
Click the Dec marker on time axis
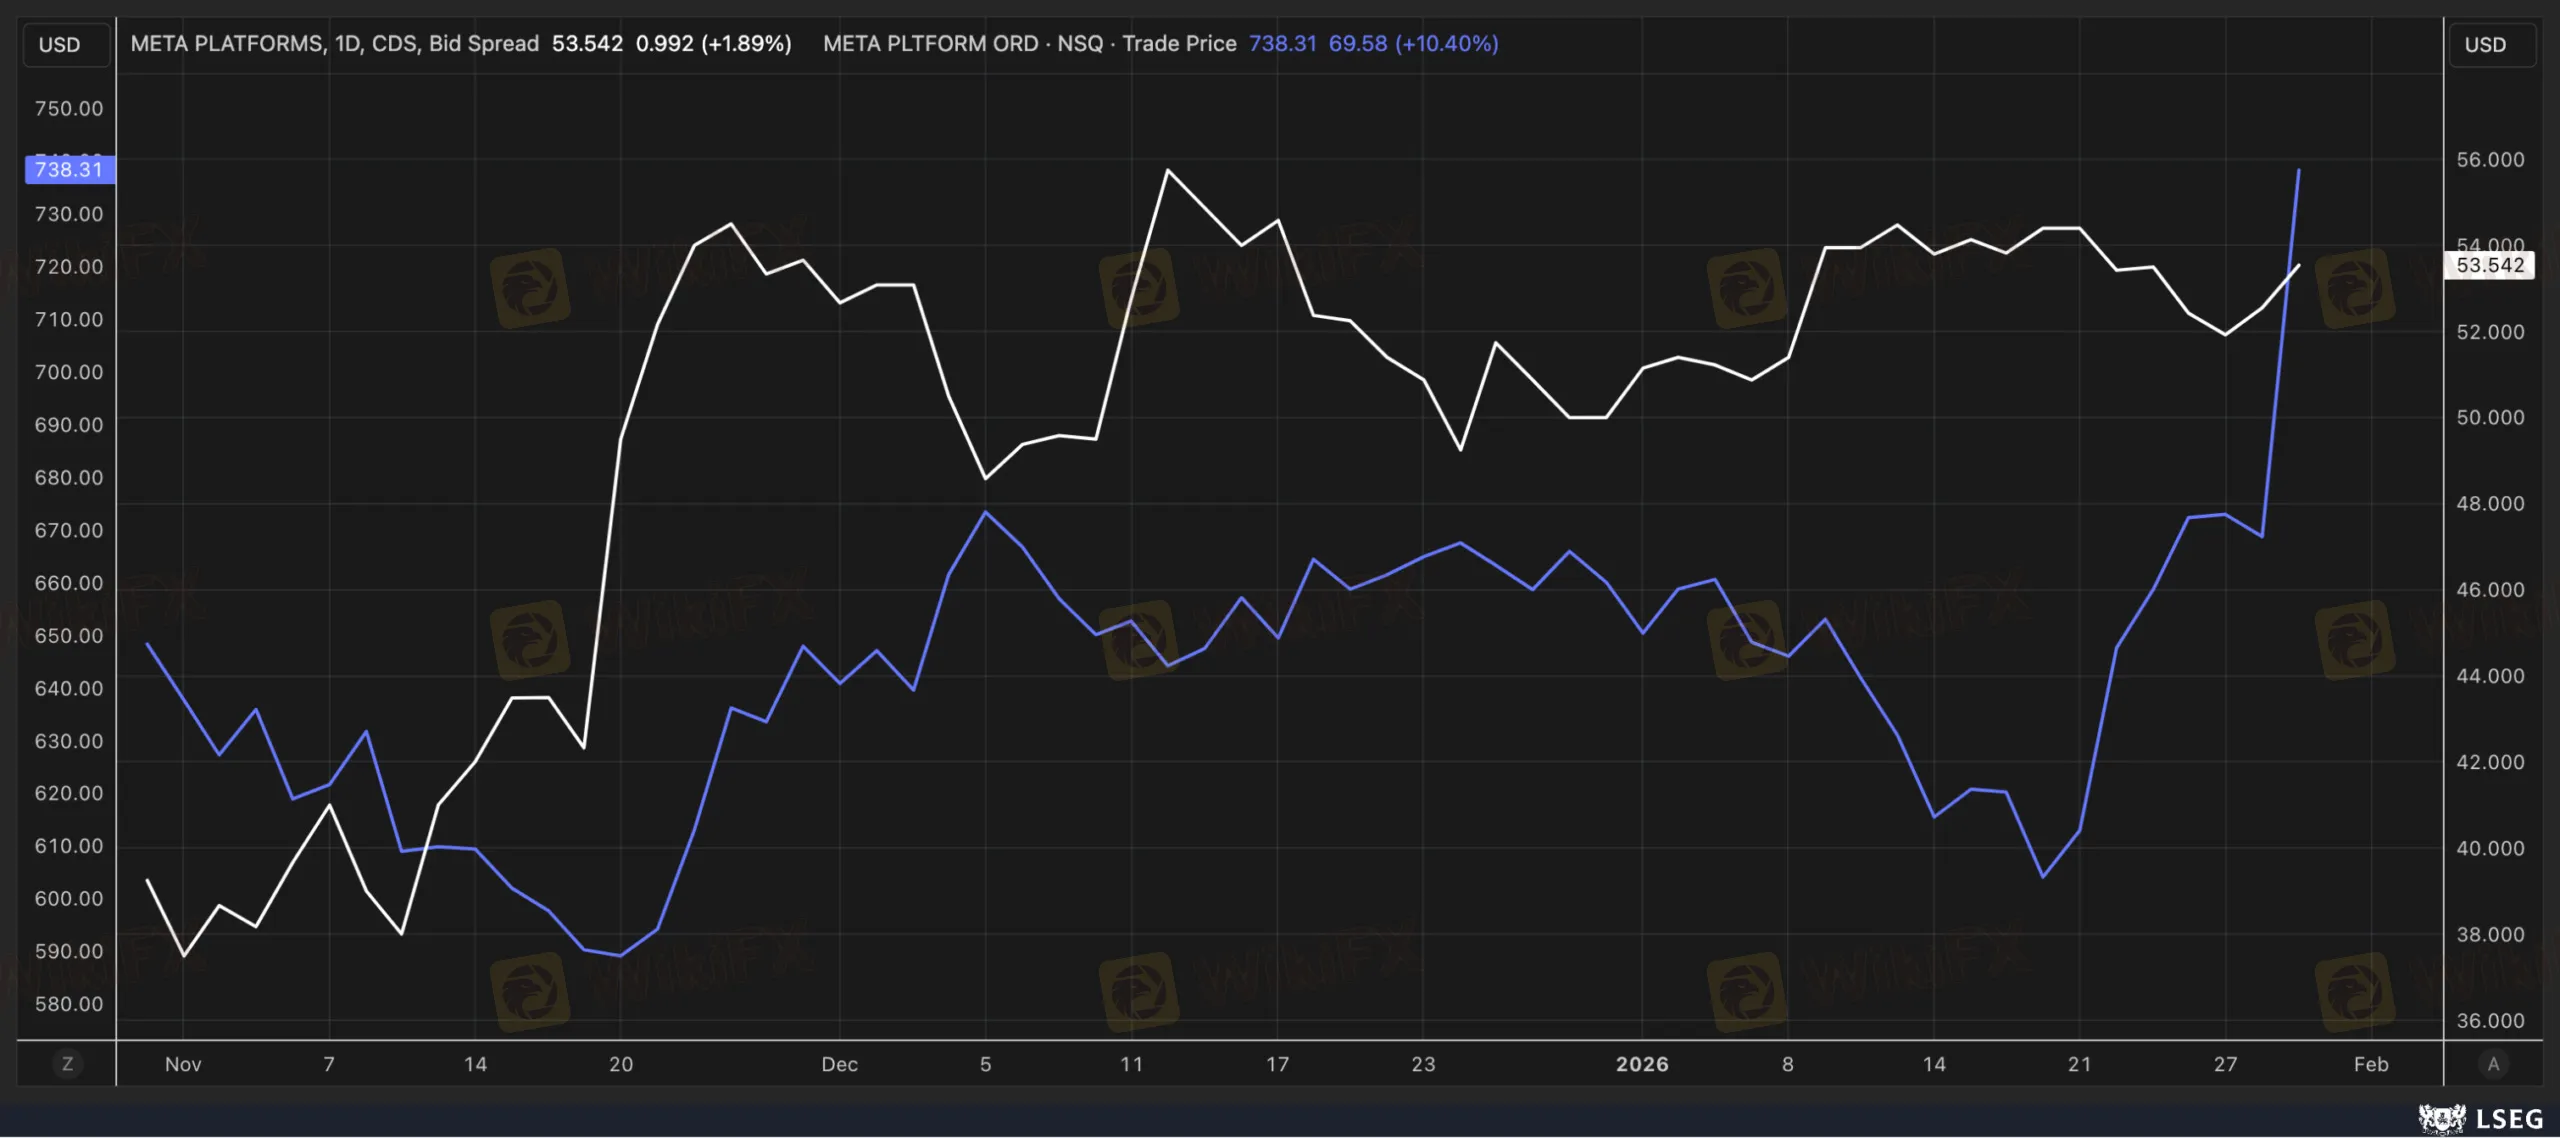(x=839, y=1064)
